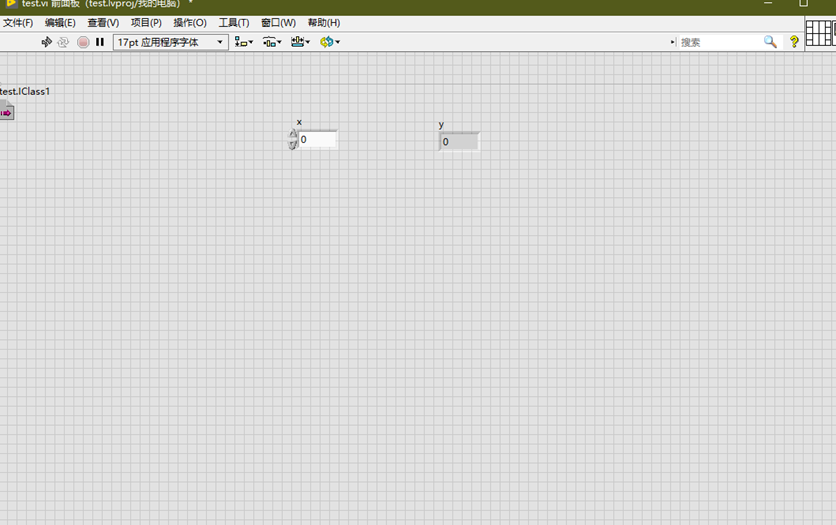The image size is (836, 525).
Task: Select the connector pane grid
Action: (820, 33)
